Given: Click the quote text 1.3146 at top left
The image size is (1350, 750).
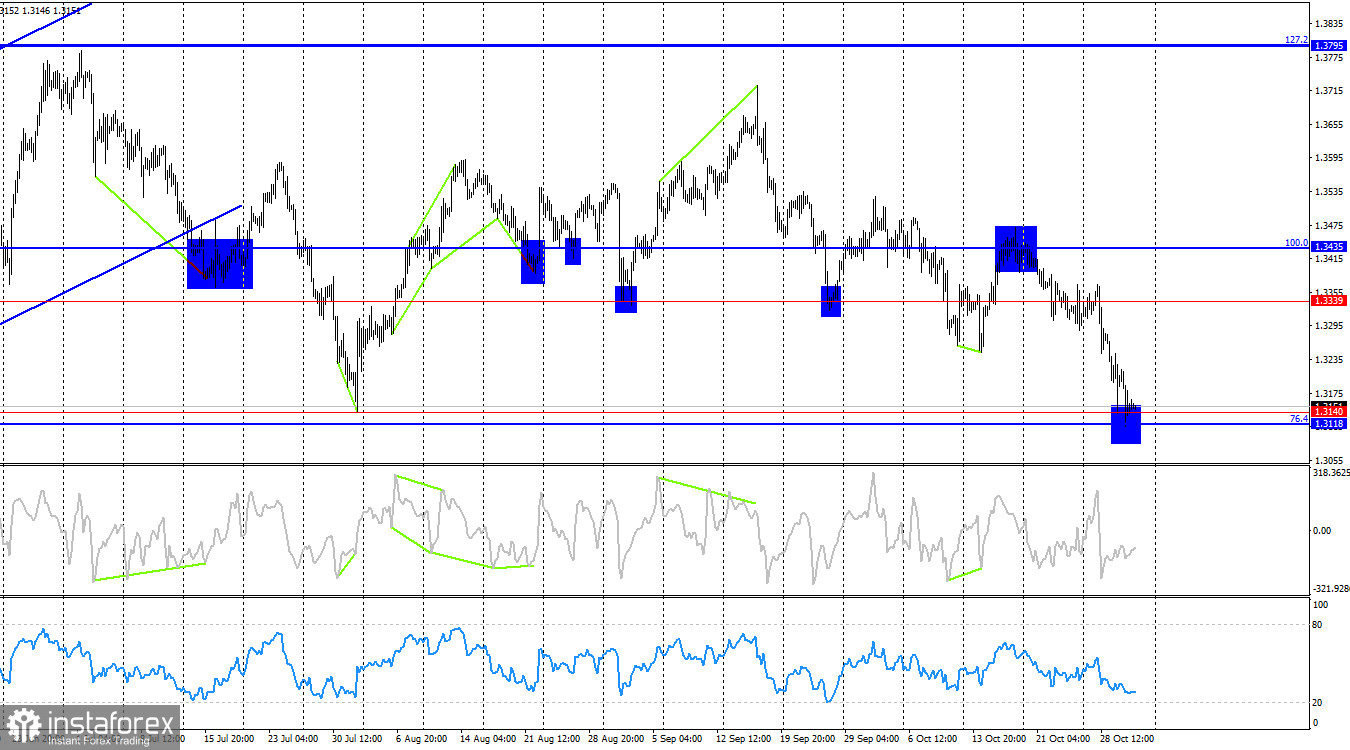Looking at the screenshot, I should 37,10.
